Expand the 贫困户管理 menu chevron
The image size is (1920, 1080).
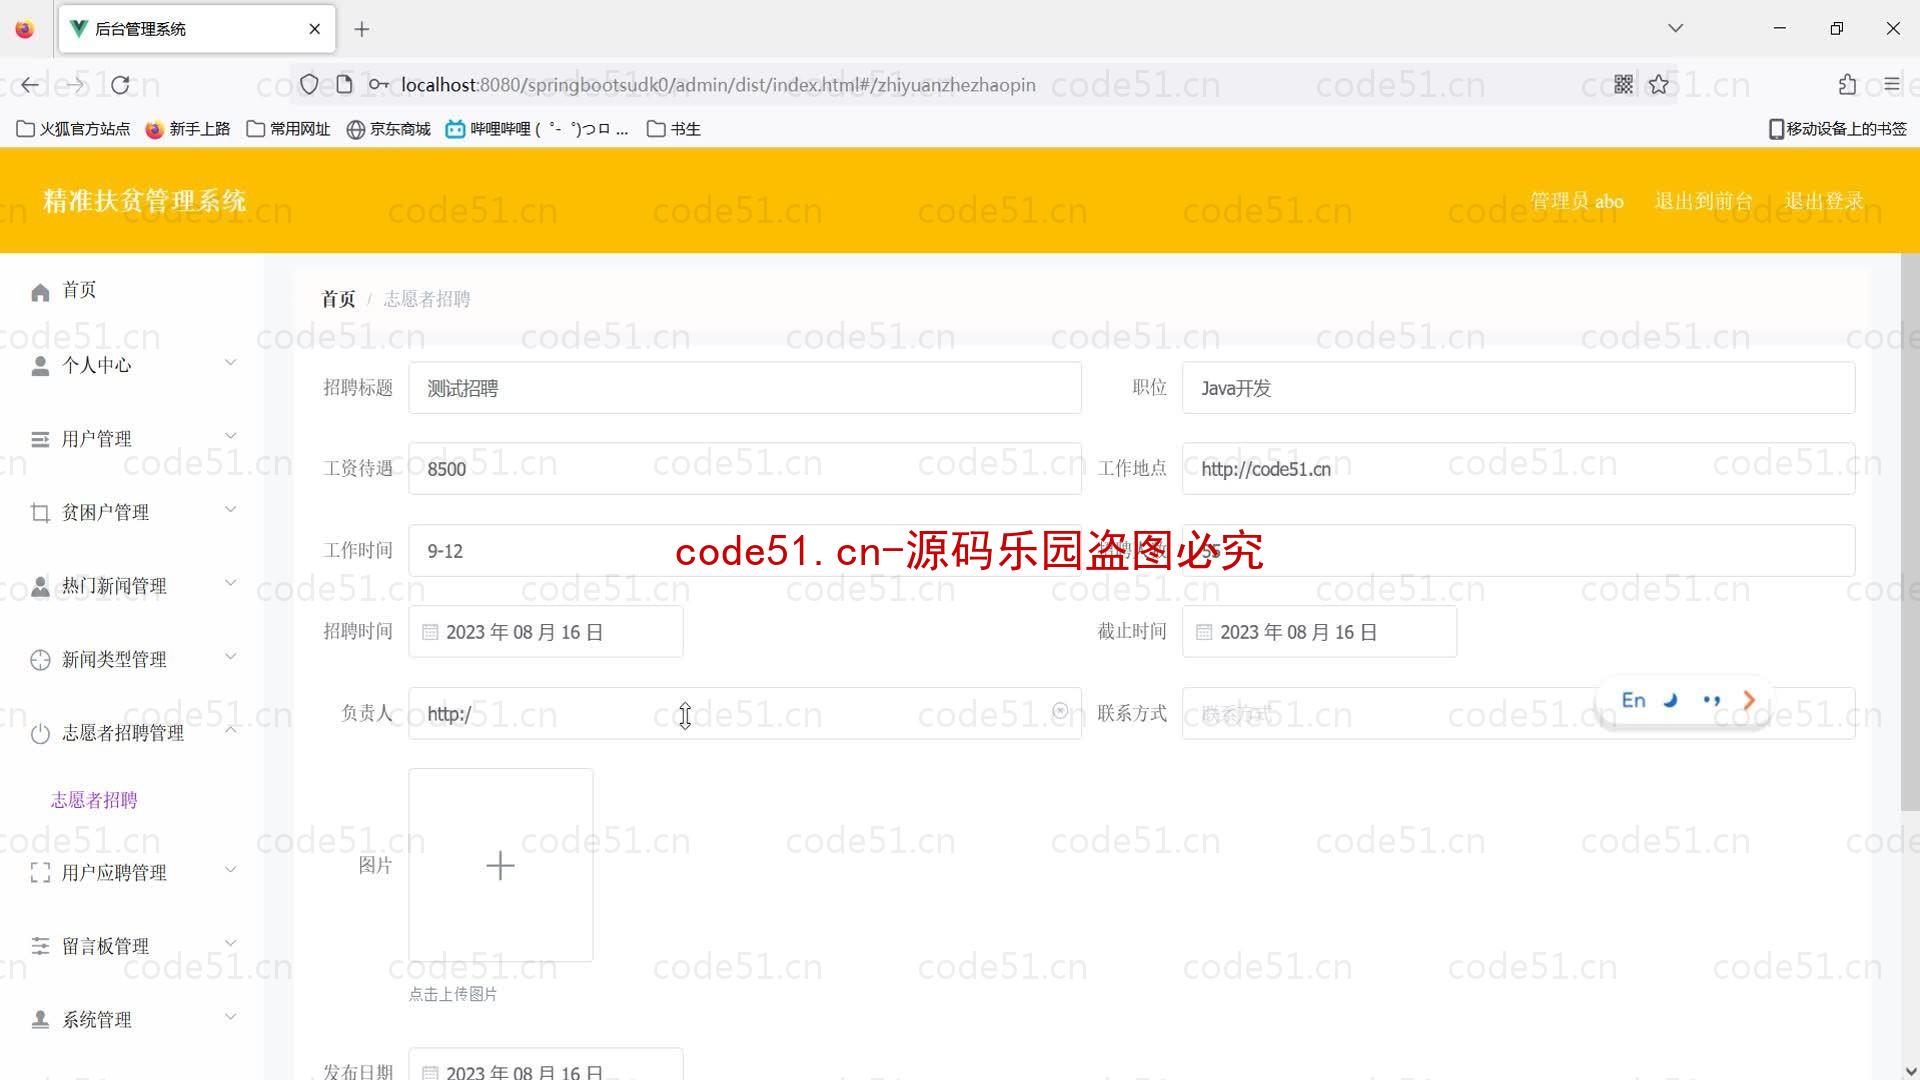pos(230,509)
